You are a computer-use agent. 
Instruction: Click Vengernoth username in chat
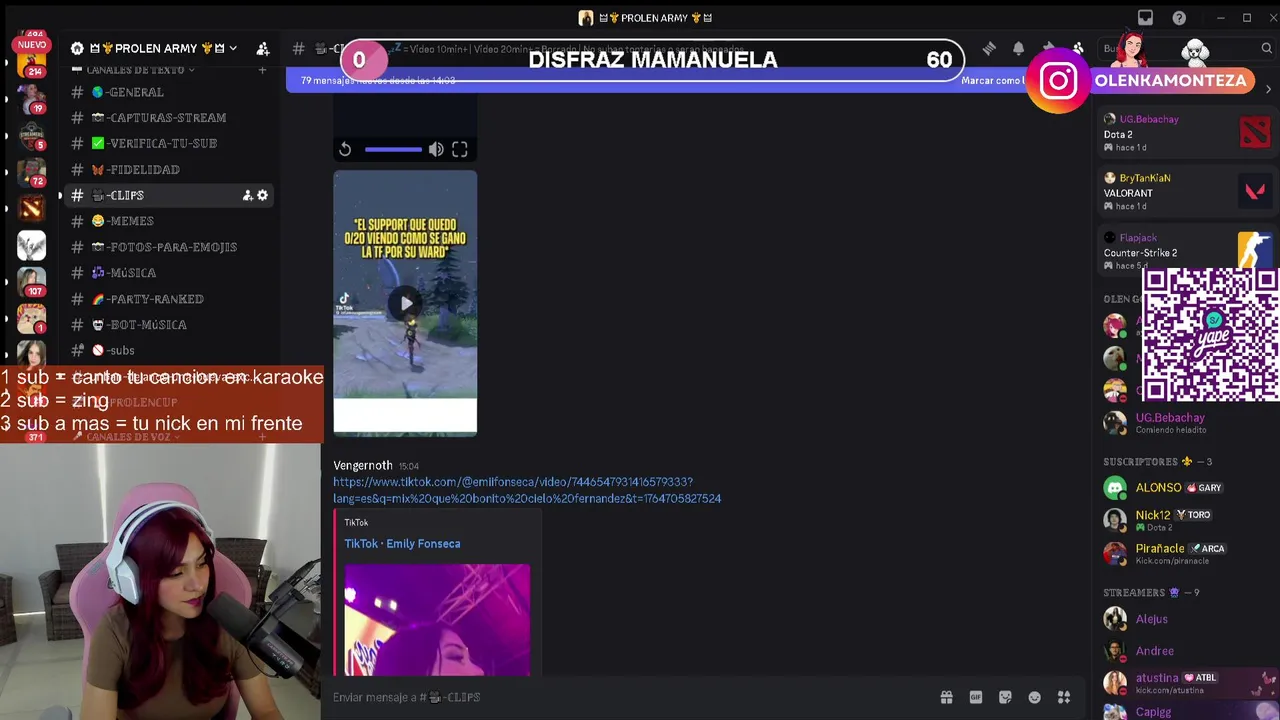[x=362, y=465]
